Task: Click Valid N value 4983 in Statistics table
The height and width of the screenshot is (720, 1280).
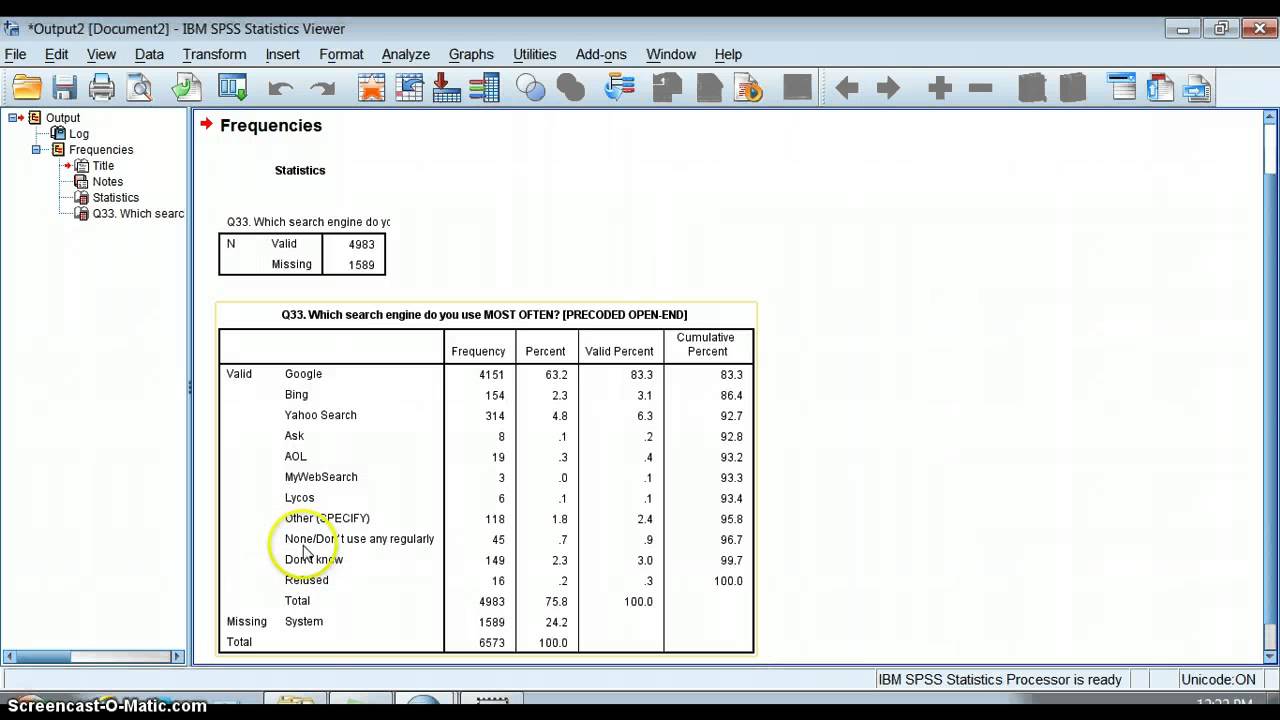Action: click(361, 244)
